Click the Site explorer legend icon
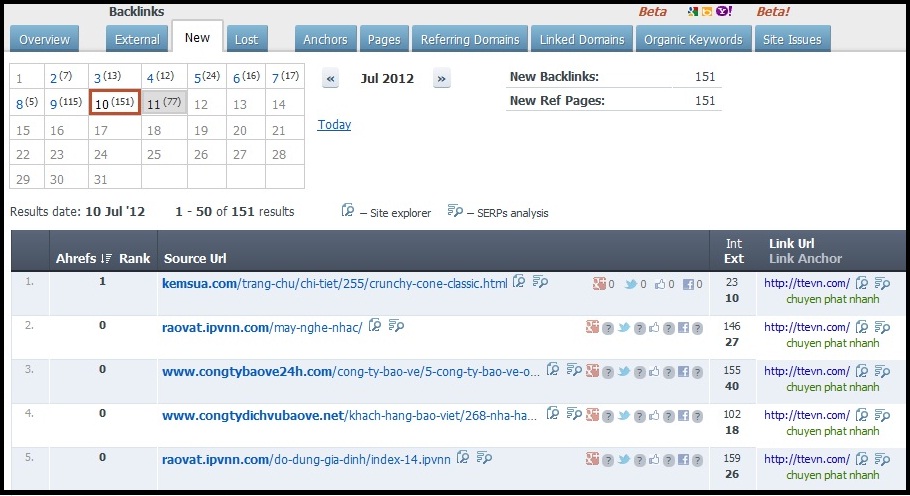The image size is (910, 496). click(x=348, y=210)
